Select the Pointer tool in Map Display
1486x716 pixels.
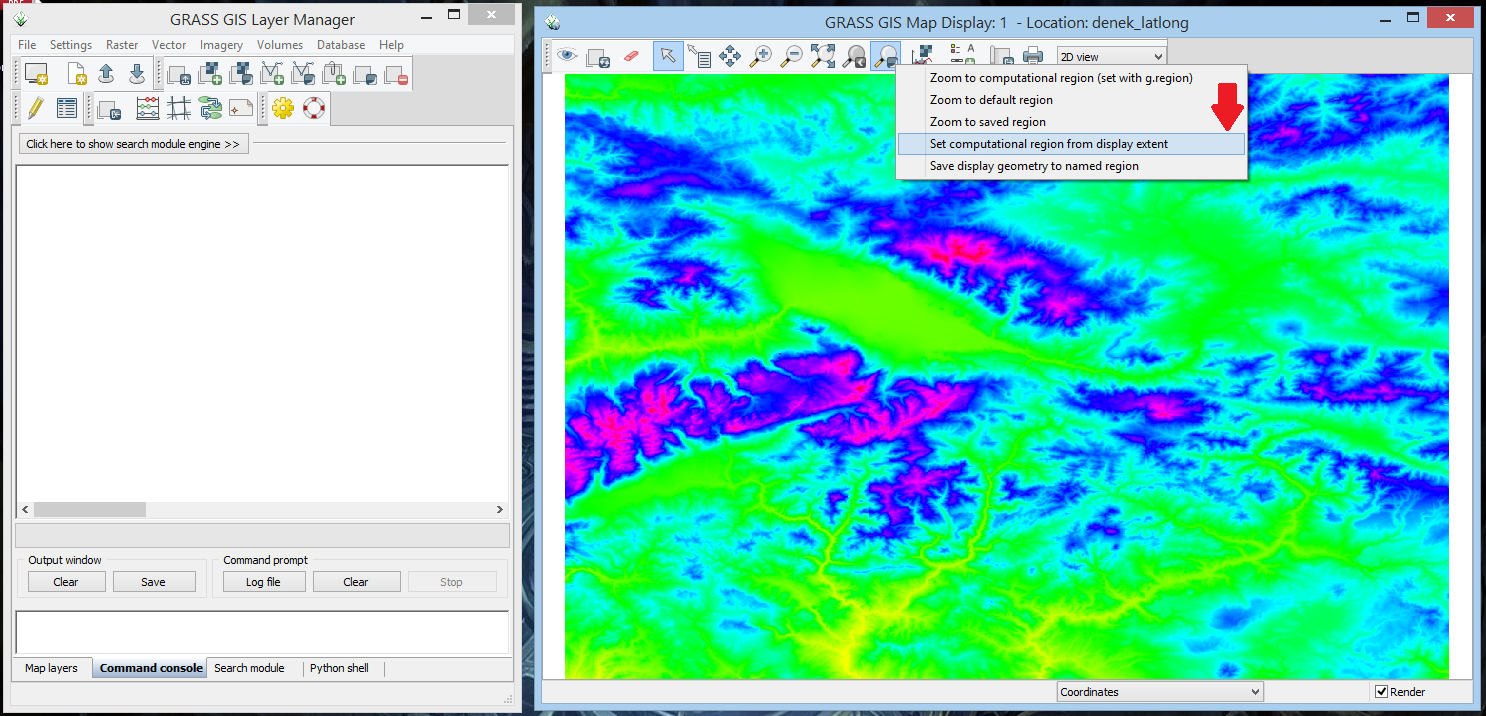tap(668, 56)
